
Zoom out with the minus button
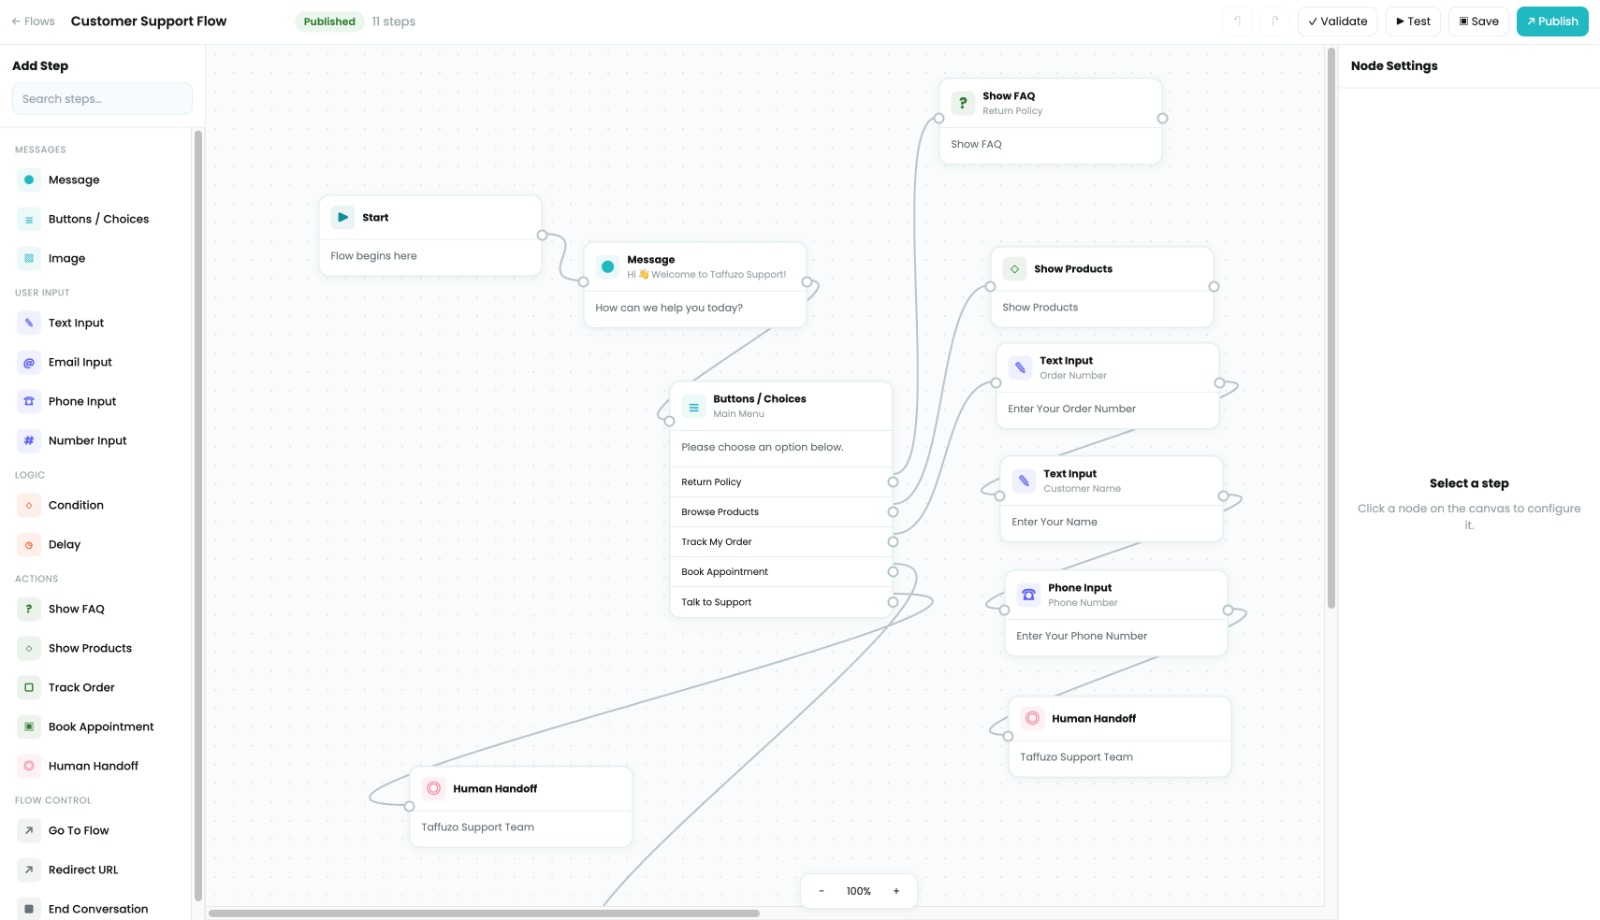click(x=822, y=891)
